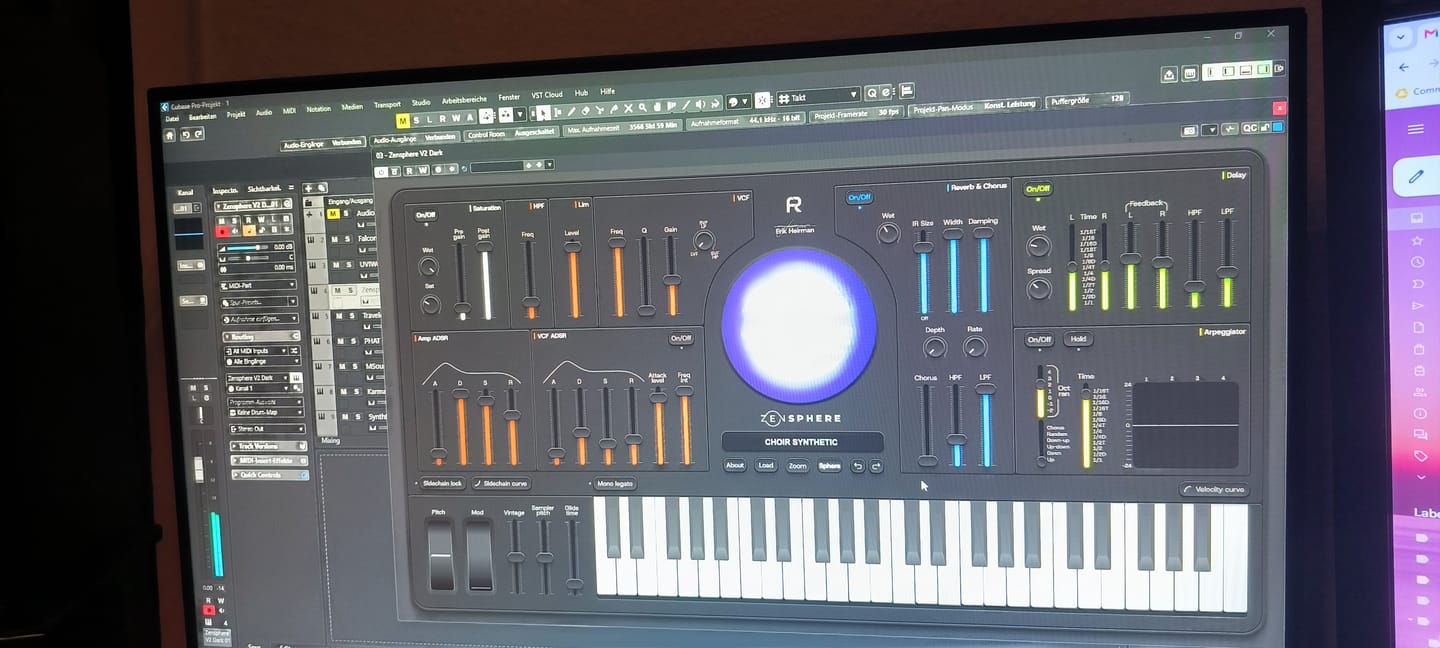Screen dimensions: 1440x648
Task: Open the Transport menu
Action: coord(387,104)
